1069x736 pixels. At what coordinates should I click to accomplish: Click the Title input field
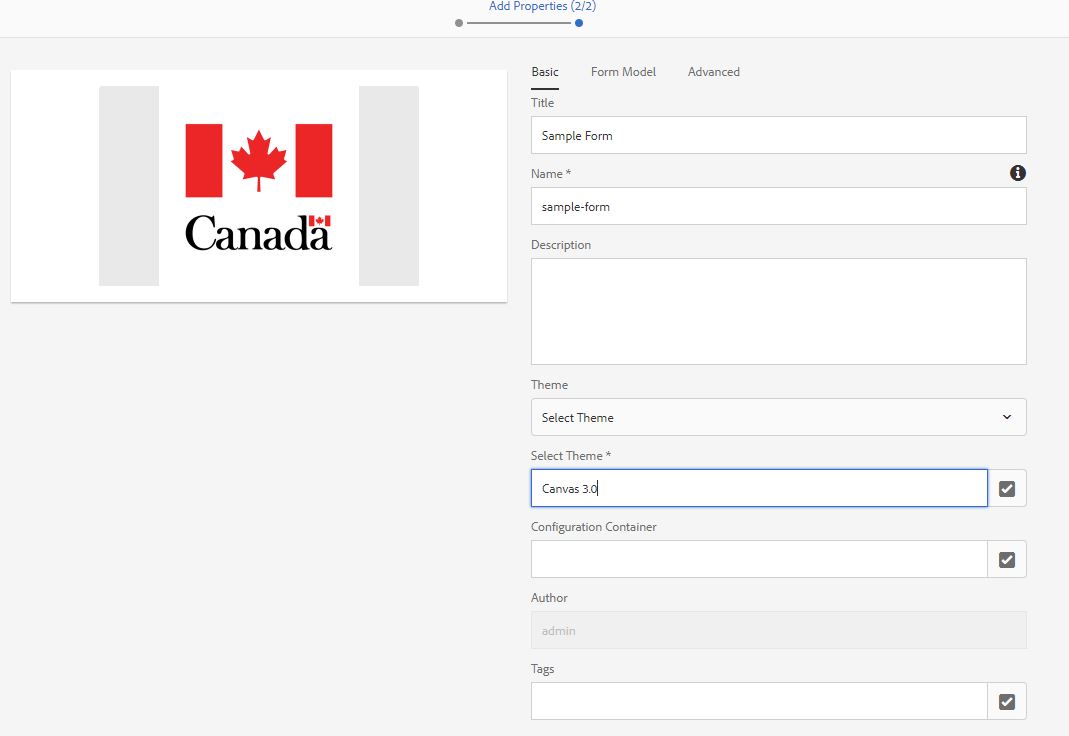[x=779, y=135]
